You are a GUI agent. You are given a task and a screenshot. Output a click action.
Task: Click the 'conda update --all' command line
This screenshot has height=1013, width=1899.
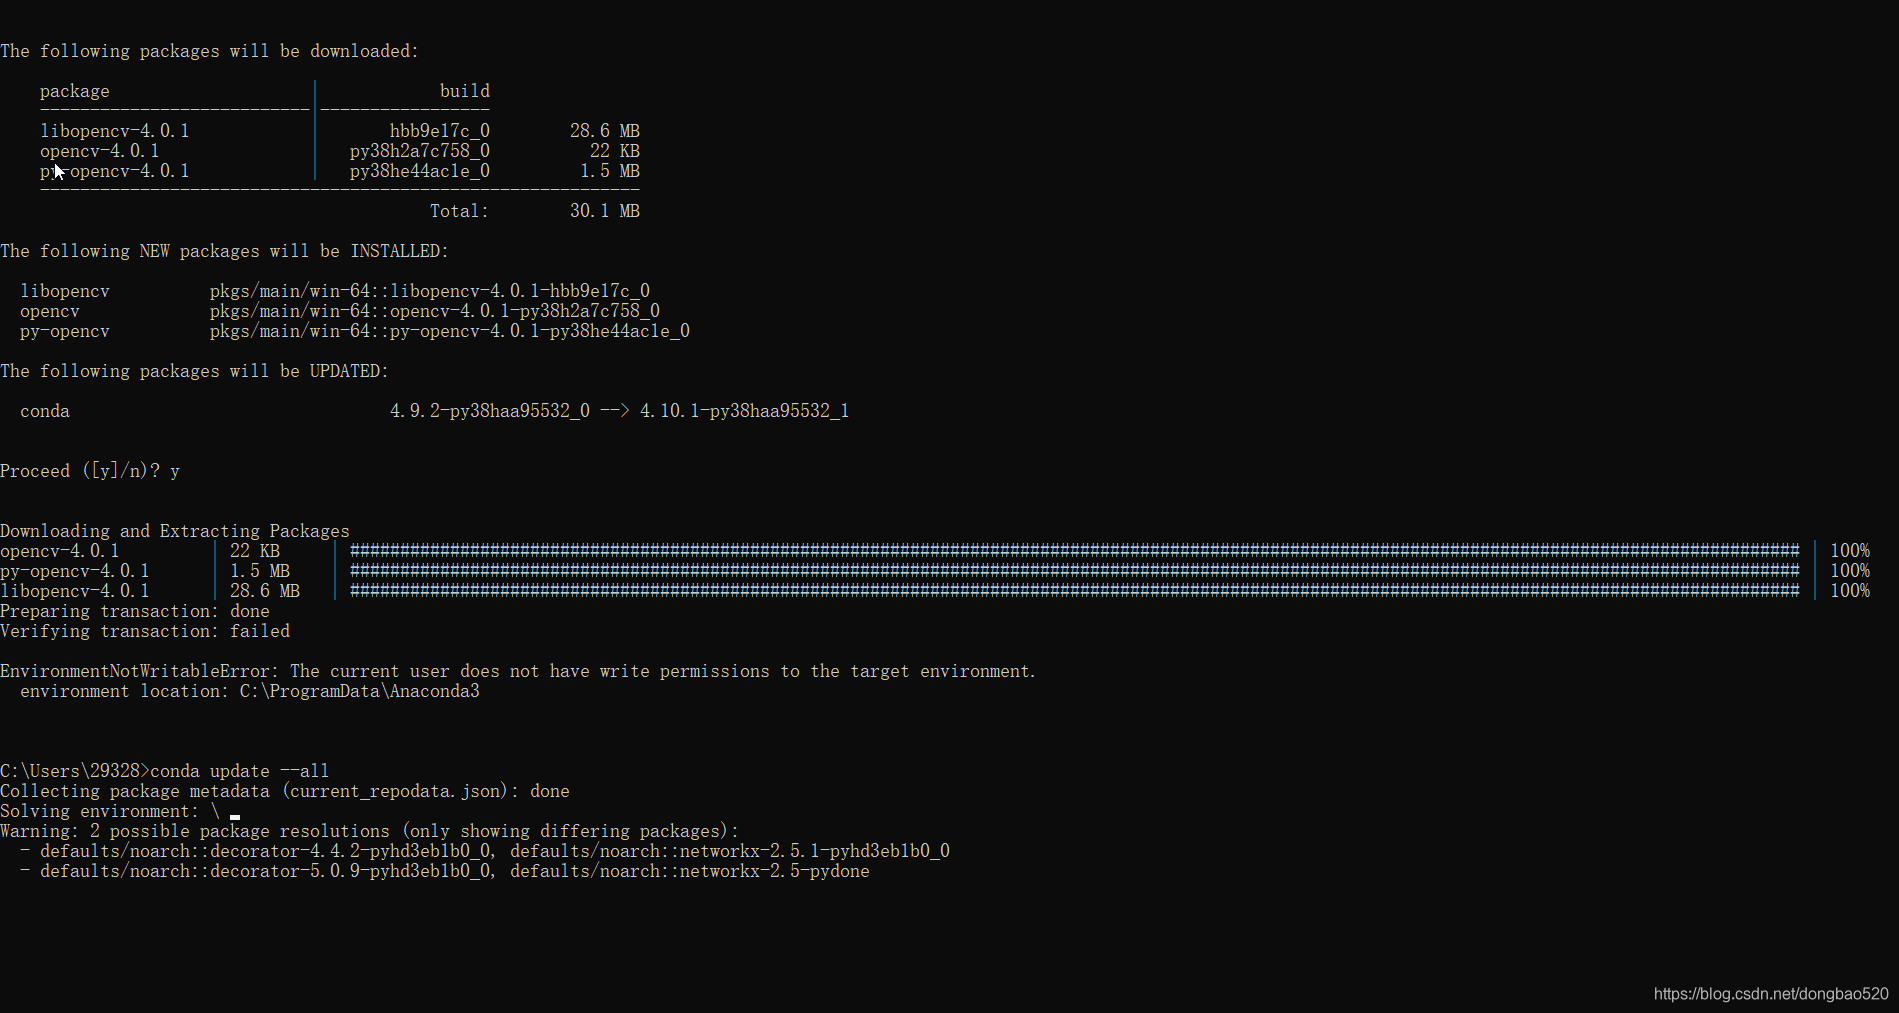coord(240,771)
